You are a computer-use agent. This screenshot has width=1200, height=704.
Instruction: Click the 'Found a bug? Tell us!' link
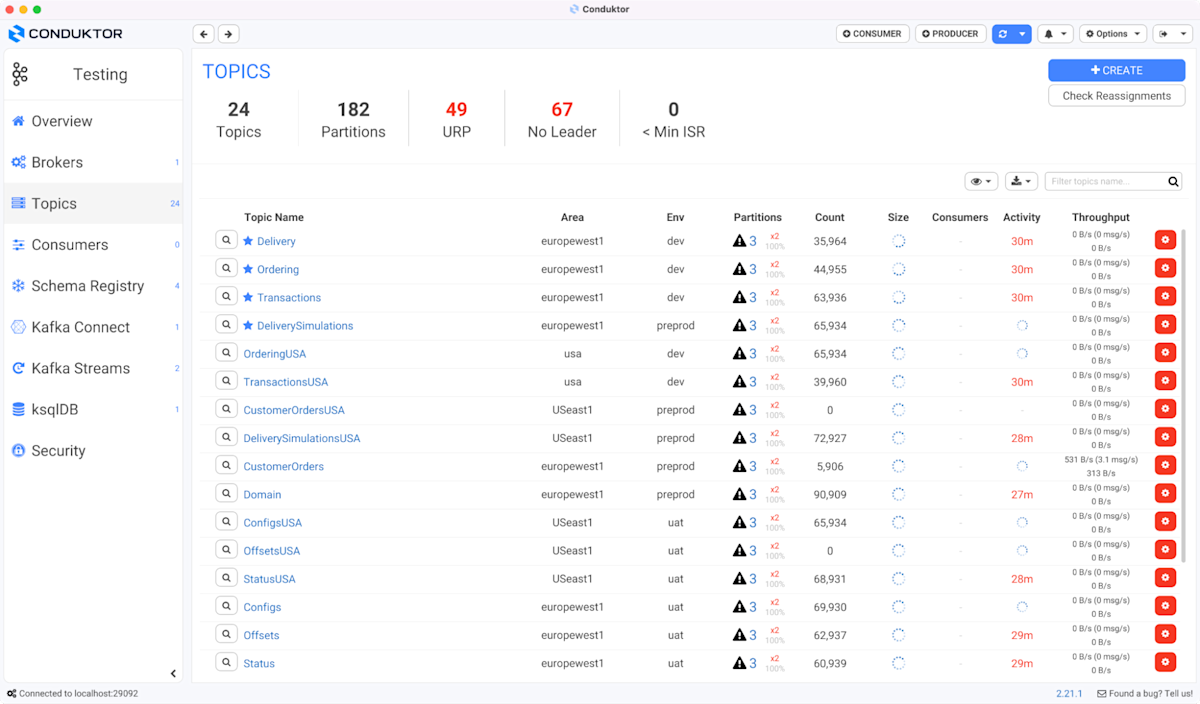click(1144, 693)
